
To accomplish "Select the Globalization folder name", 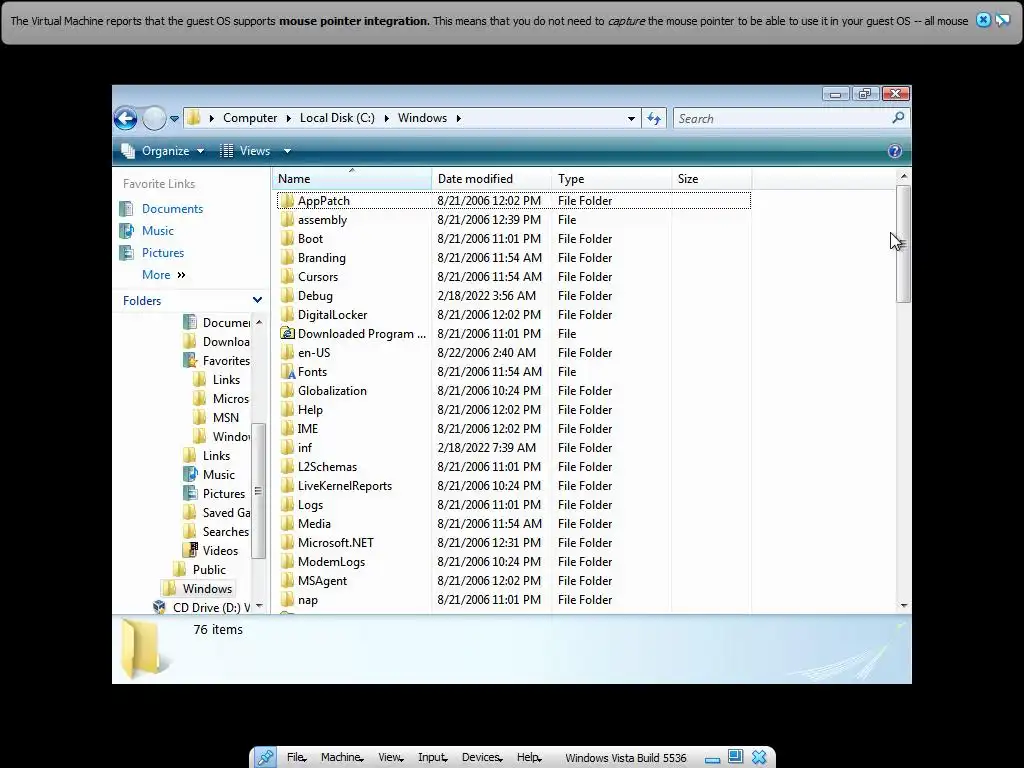I will pyautogui.click(x=332, y=391).
